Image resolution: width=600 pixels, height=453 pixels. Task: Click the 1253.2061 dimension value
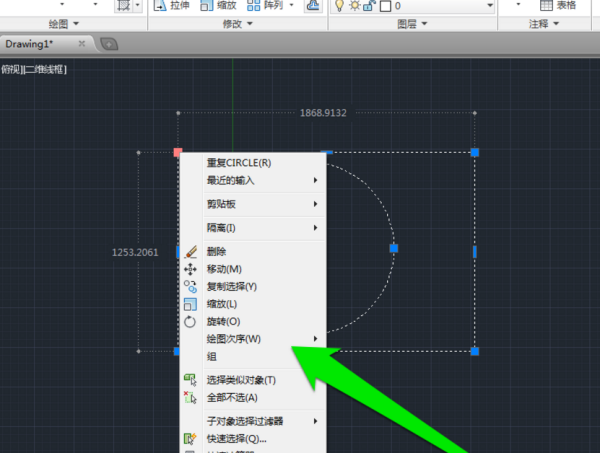135,253
